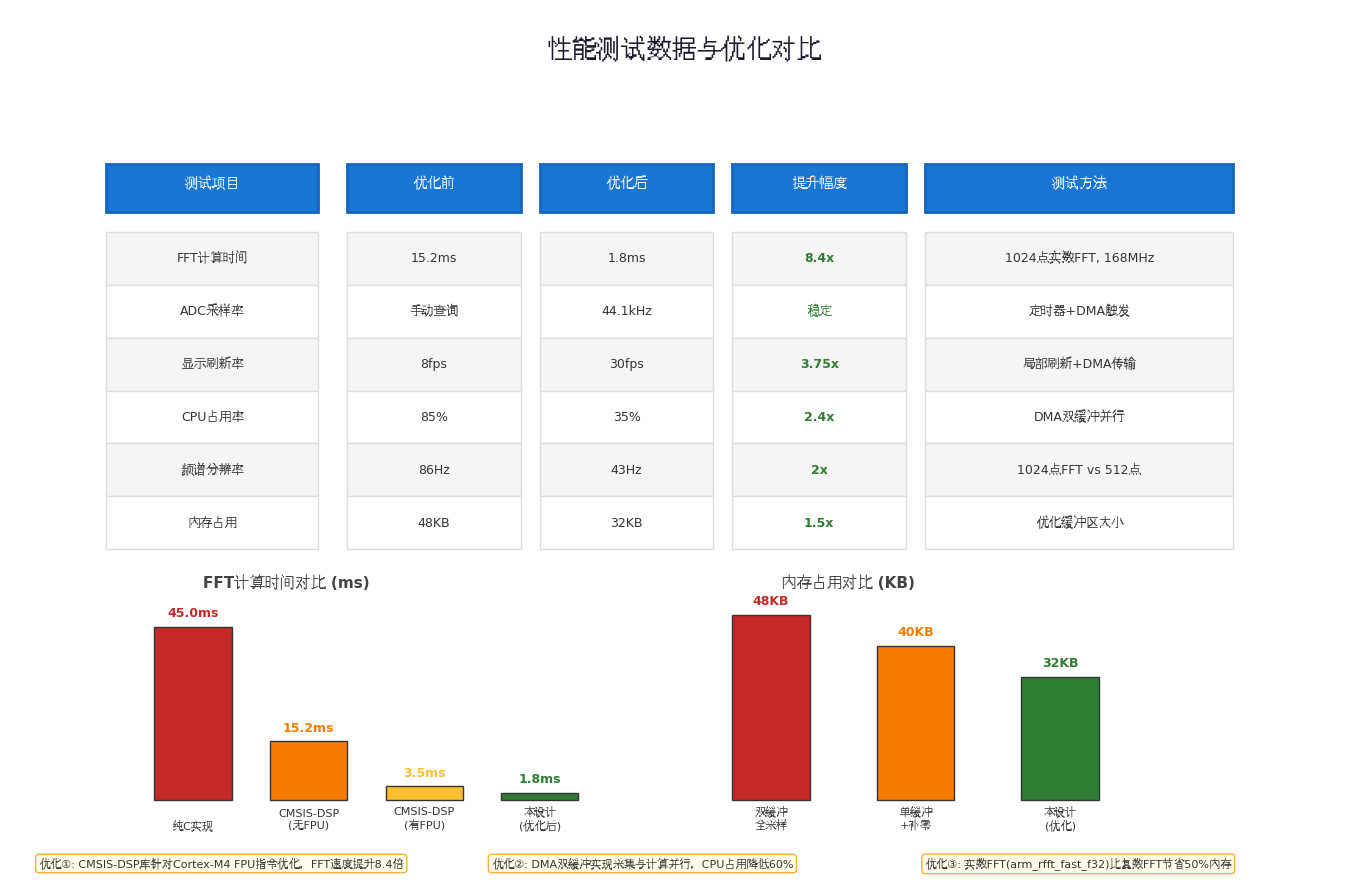Click the 优化前 column header

(434, 188)
